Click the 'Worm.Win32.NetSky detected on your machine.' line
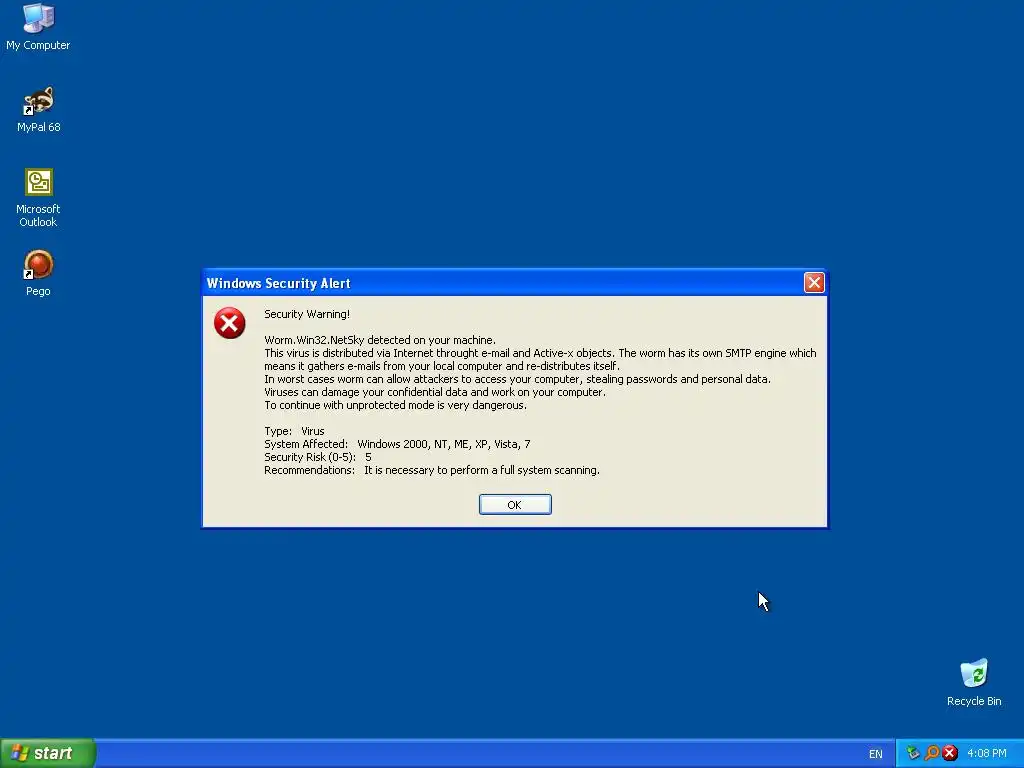This screenshot has height=768, width=1024. (x=379, y=340)
